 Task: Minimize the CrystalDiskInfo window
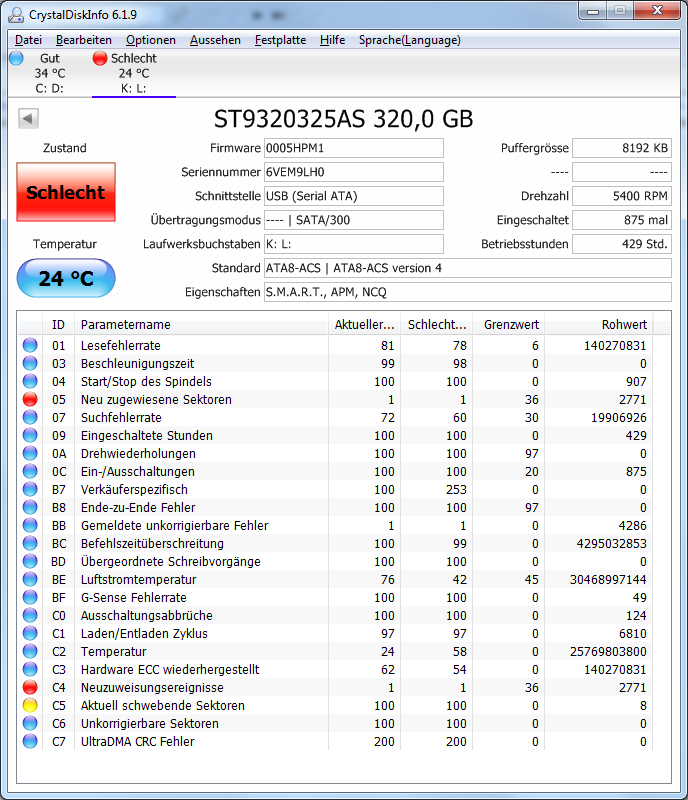(x=593, y=11)
